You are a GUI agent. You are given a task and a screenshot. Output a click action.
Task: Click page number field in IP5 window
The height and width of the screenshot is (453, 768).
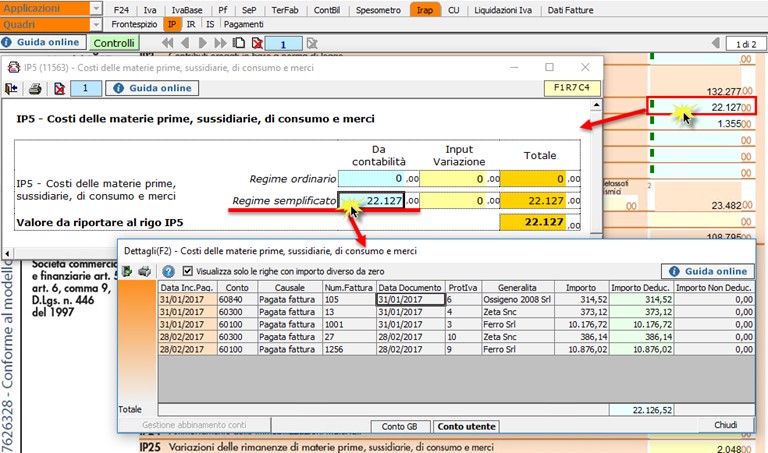point(86,88)
